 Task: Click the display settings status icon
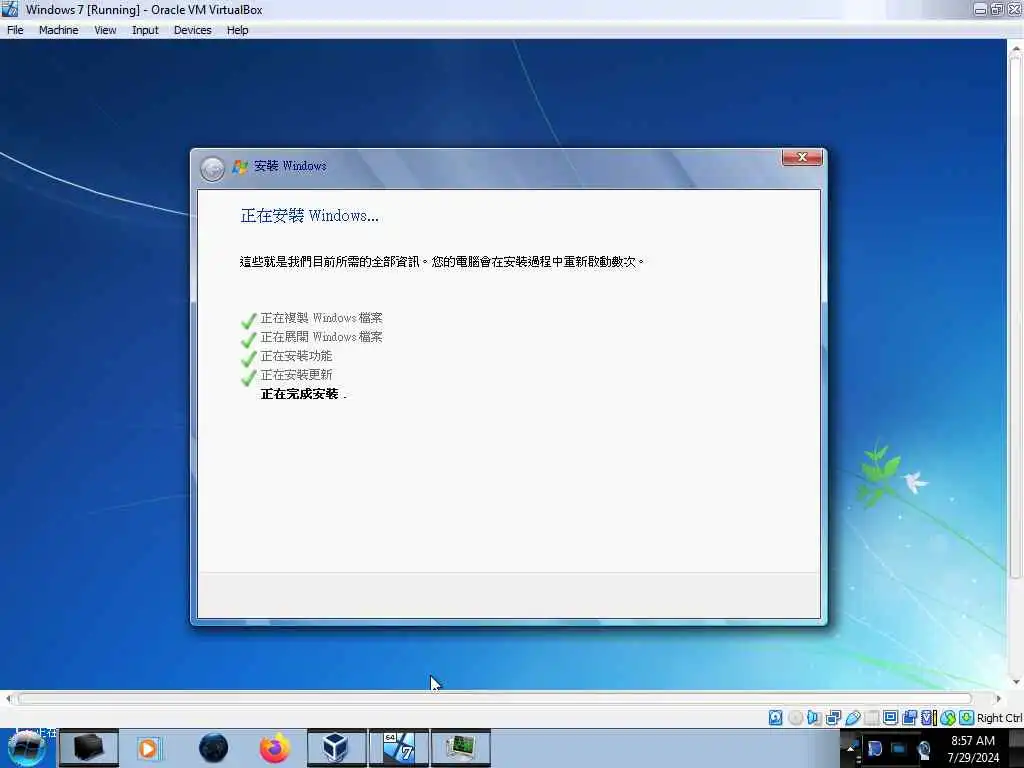pos(890,718)
